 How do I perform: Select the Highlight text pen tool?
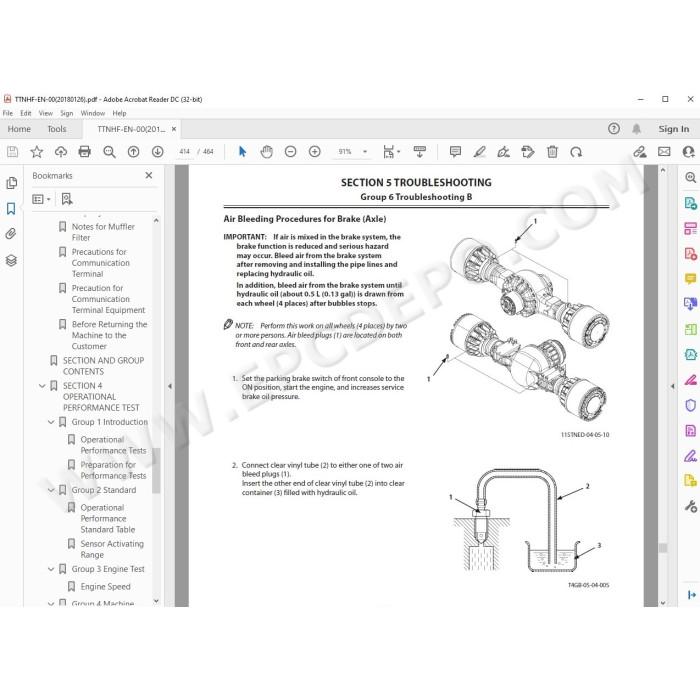tap(479, 152)
